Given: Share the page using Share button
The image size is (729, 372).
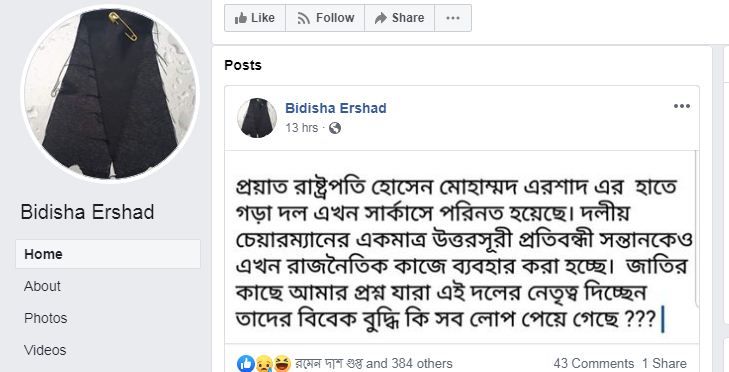Looking at the screenshot, I should click(399, 18).
